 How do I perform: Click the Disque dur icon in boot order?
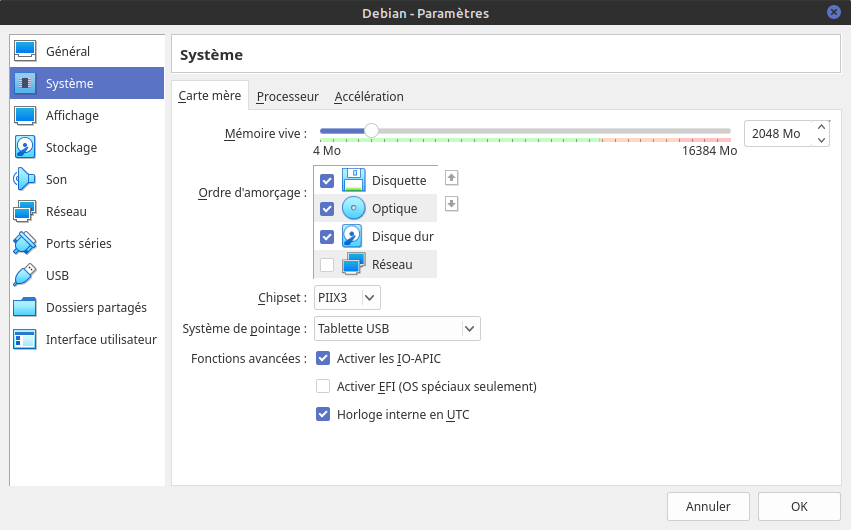[352, 237]
